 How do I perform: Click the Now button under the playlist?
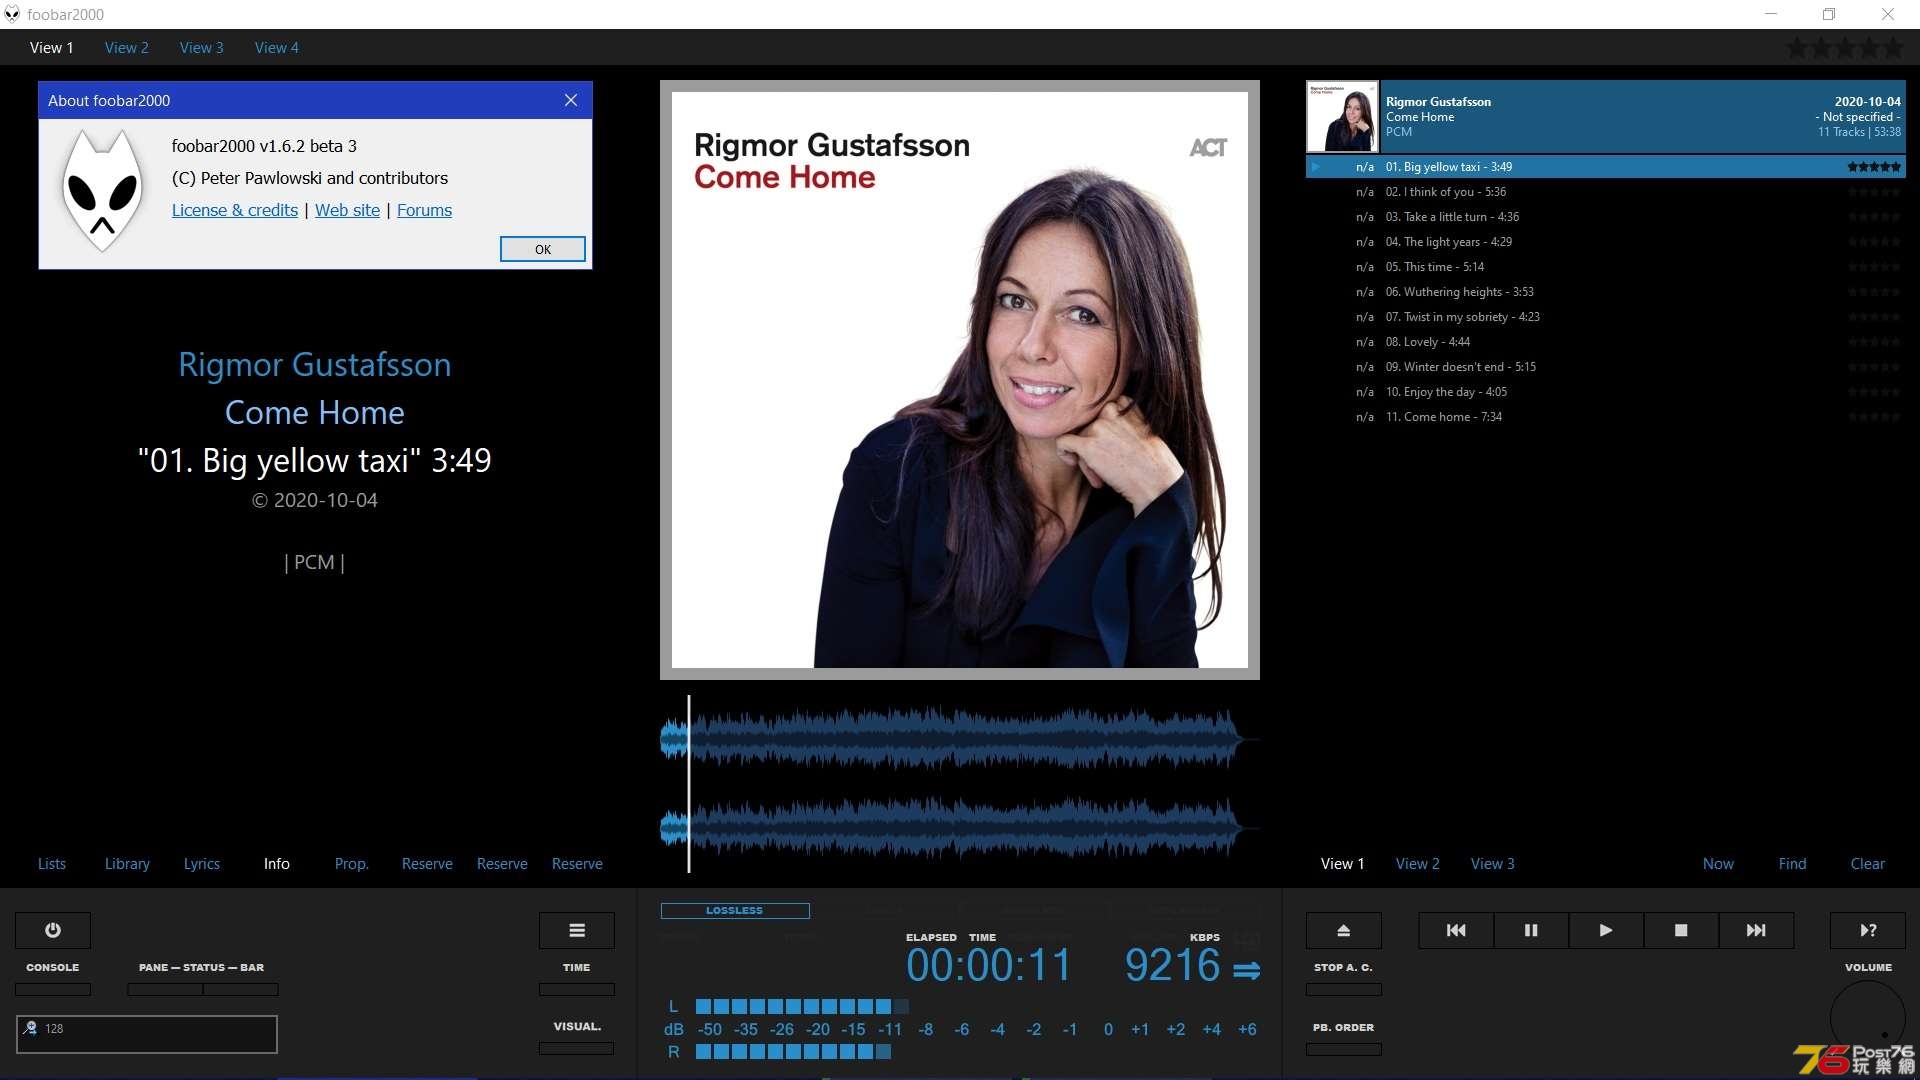(1719, 864)
